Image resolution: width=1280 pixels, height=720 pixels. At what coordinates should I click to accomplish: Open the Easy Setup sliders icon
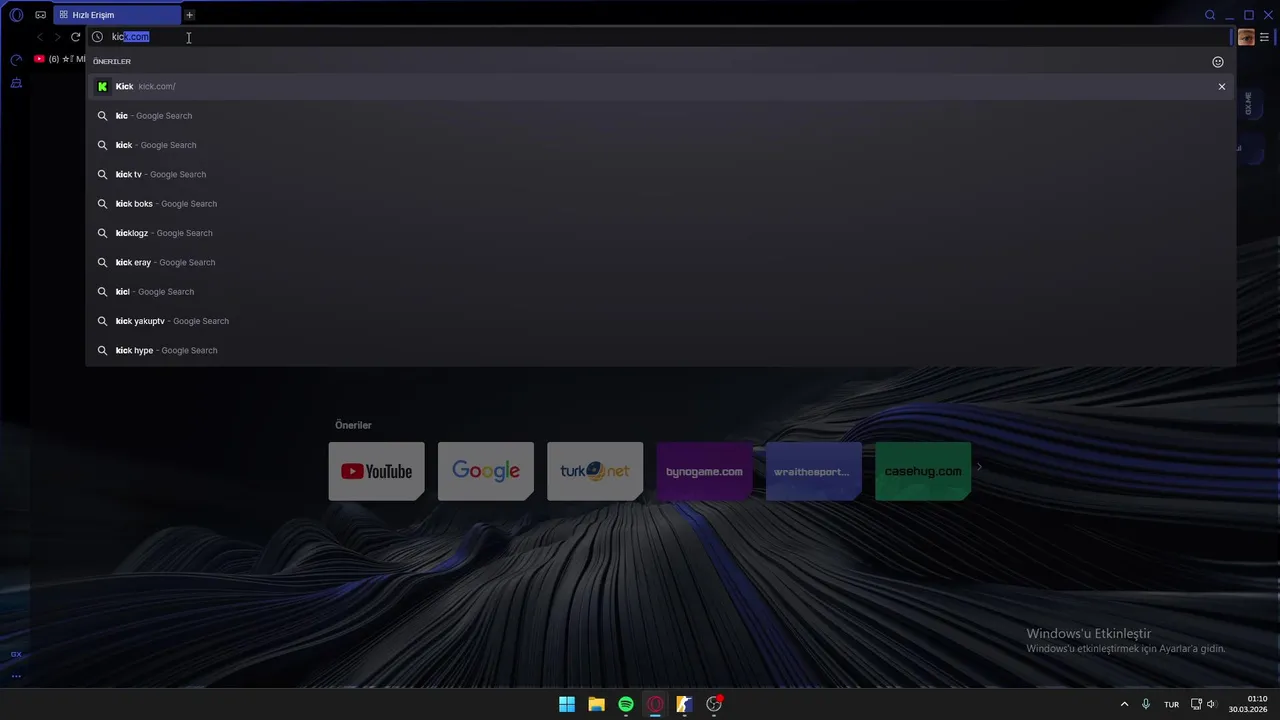pyautogui.click(x=1265, y=37)
